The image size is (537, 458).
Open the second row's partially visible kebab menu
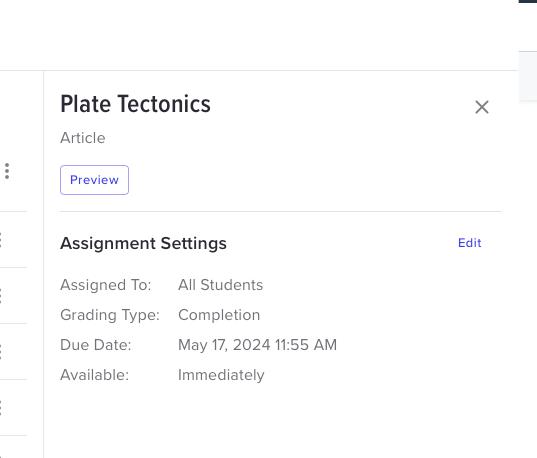(1, 240)
